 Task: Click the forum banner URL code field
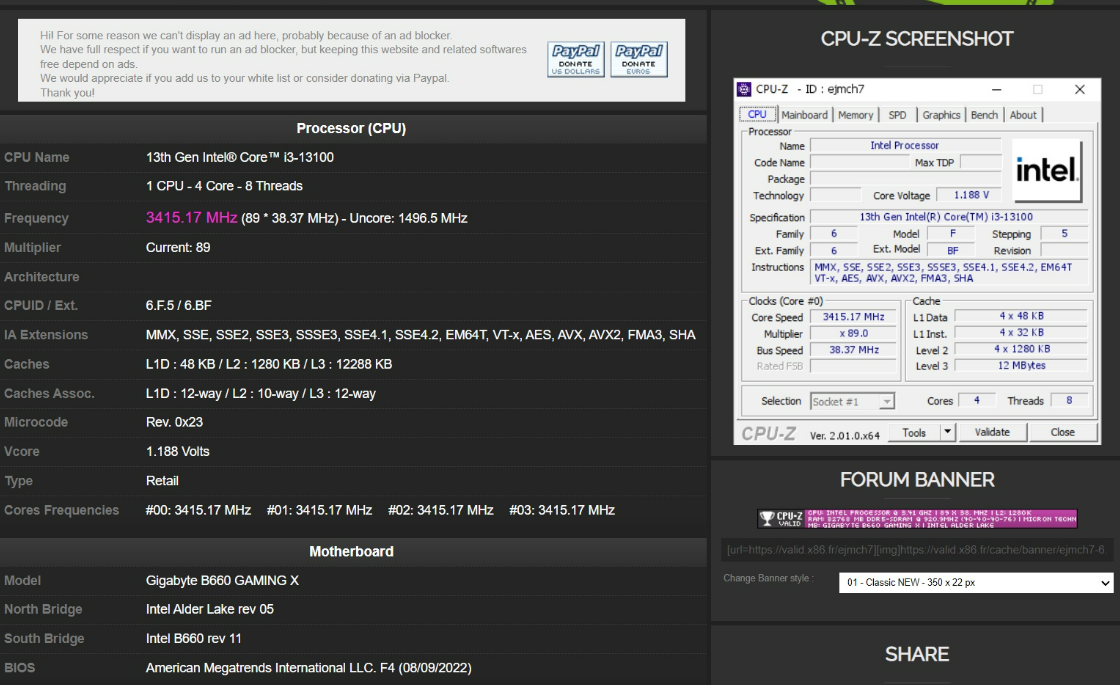(x=917, y=550)
